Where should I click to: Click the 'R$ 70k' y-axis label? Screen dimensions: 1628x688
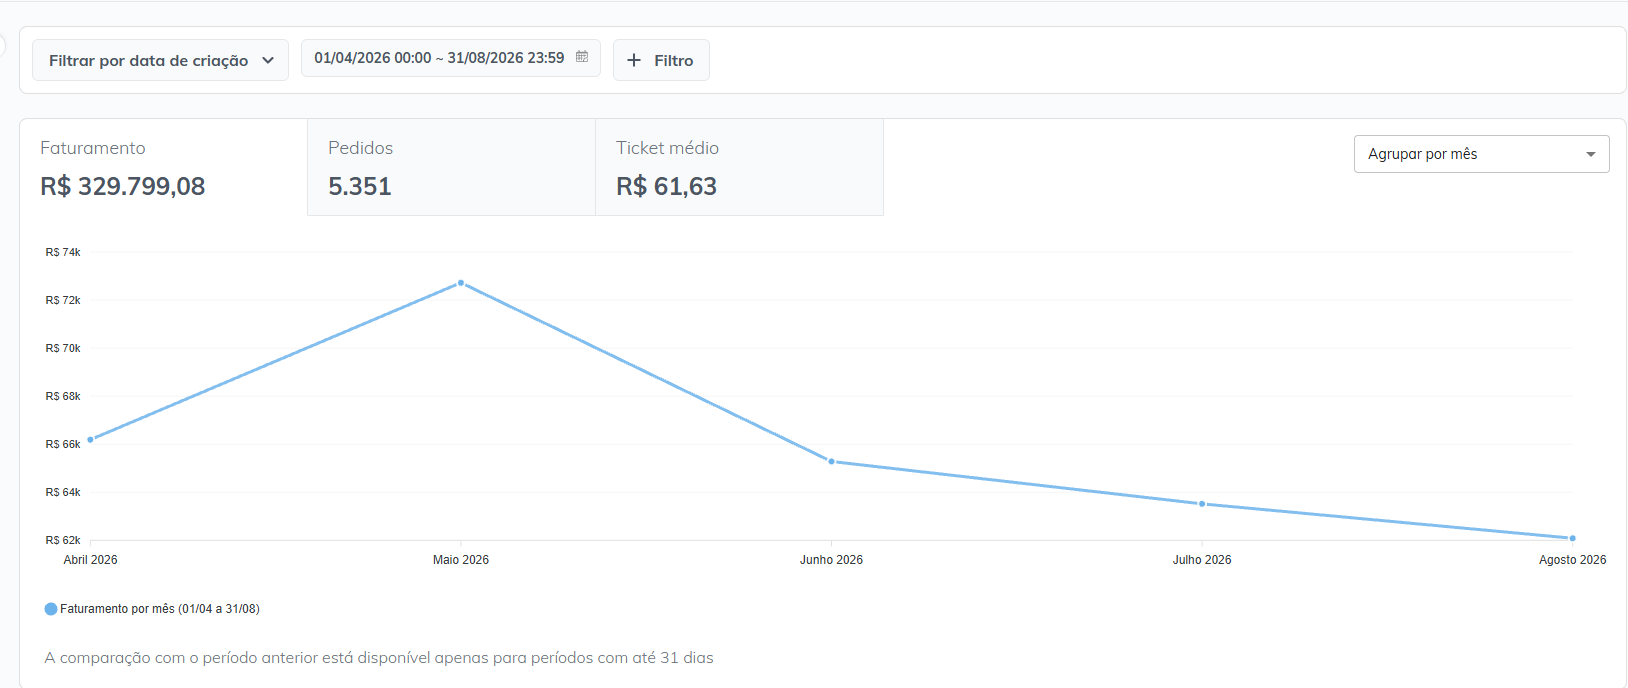63,348
